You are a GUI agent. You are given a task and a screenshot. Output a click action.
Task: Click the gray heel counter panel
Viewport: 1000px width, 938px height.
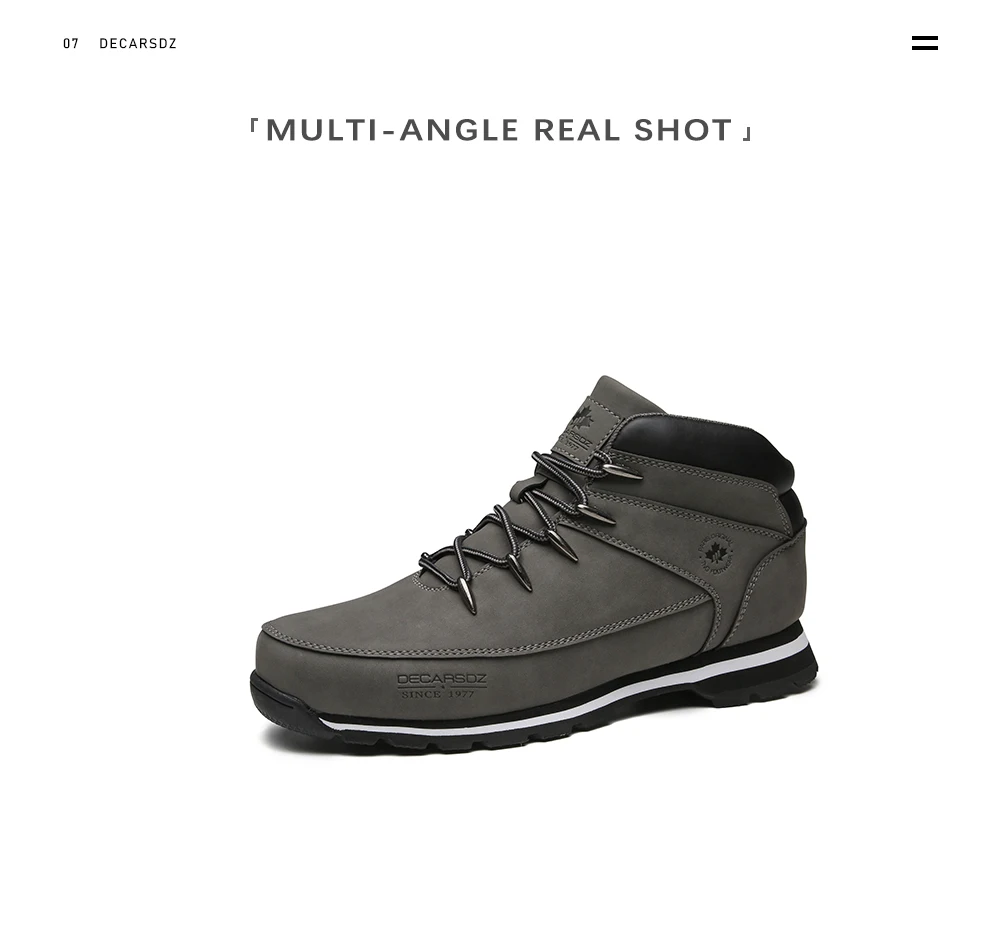[775, 580]
